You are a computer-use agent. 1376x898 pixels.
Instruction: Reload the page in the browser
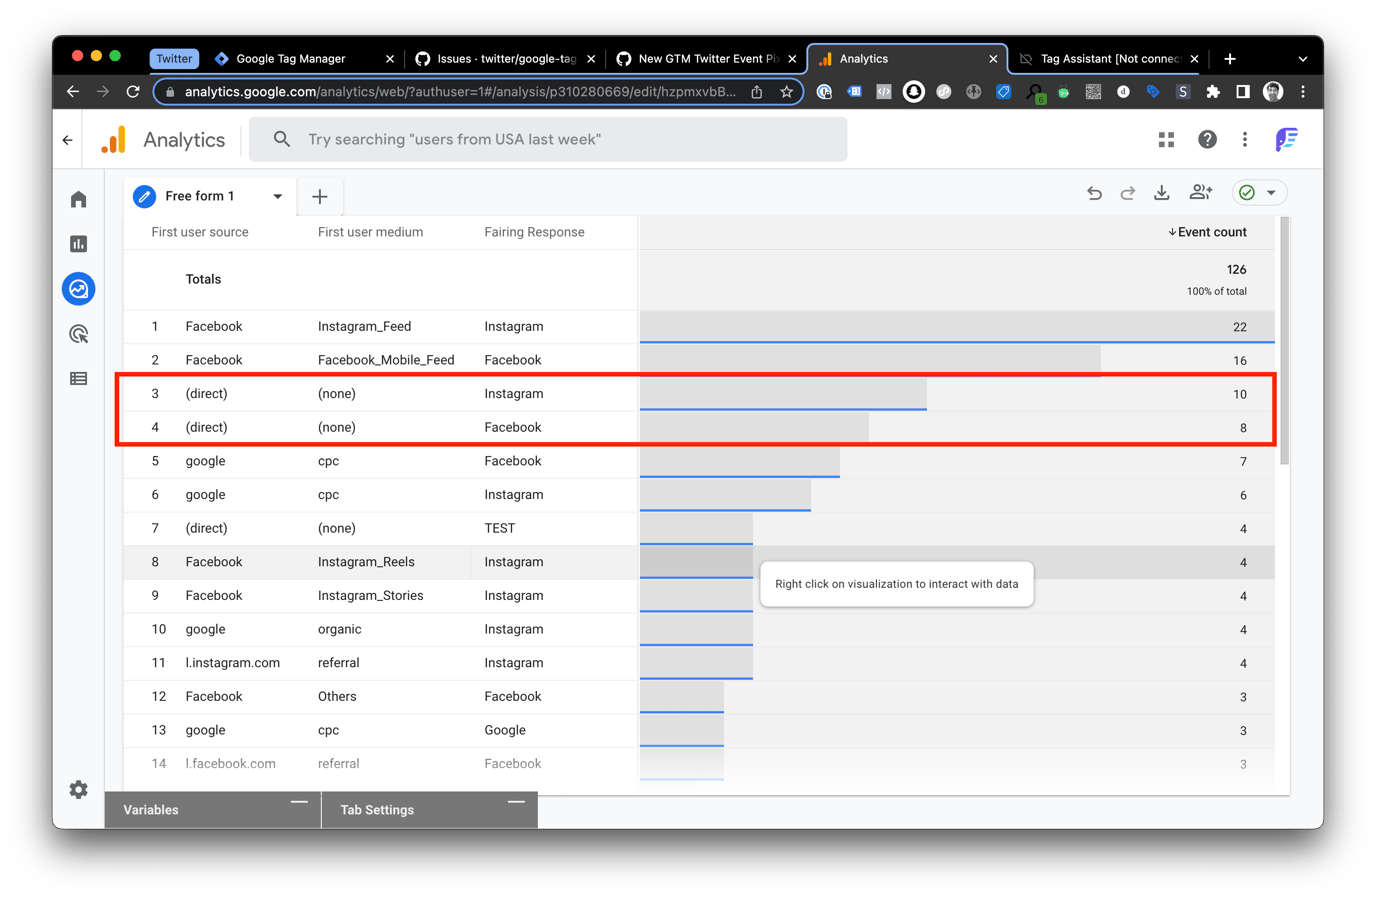point(133,92)
